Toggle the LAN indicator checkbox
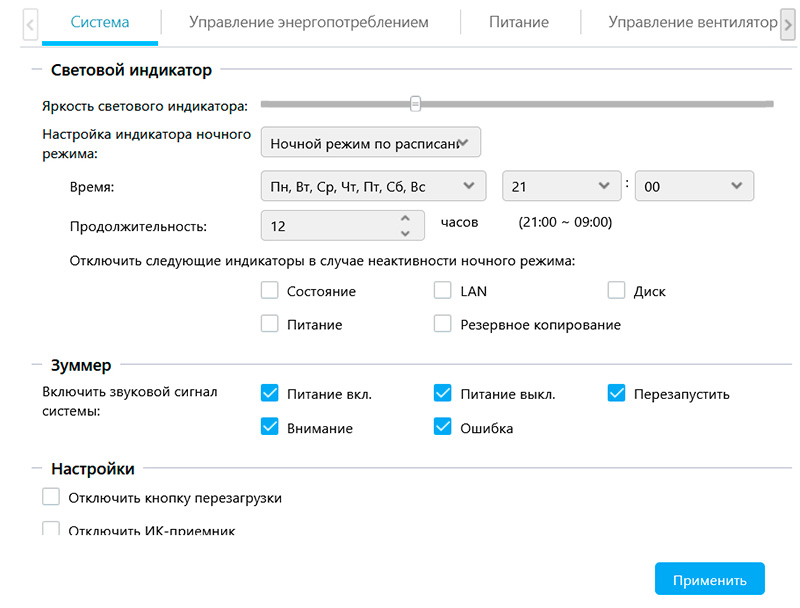Screen dimensions: 800x608 point(443,291)
